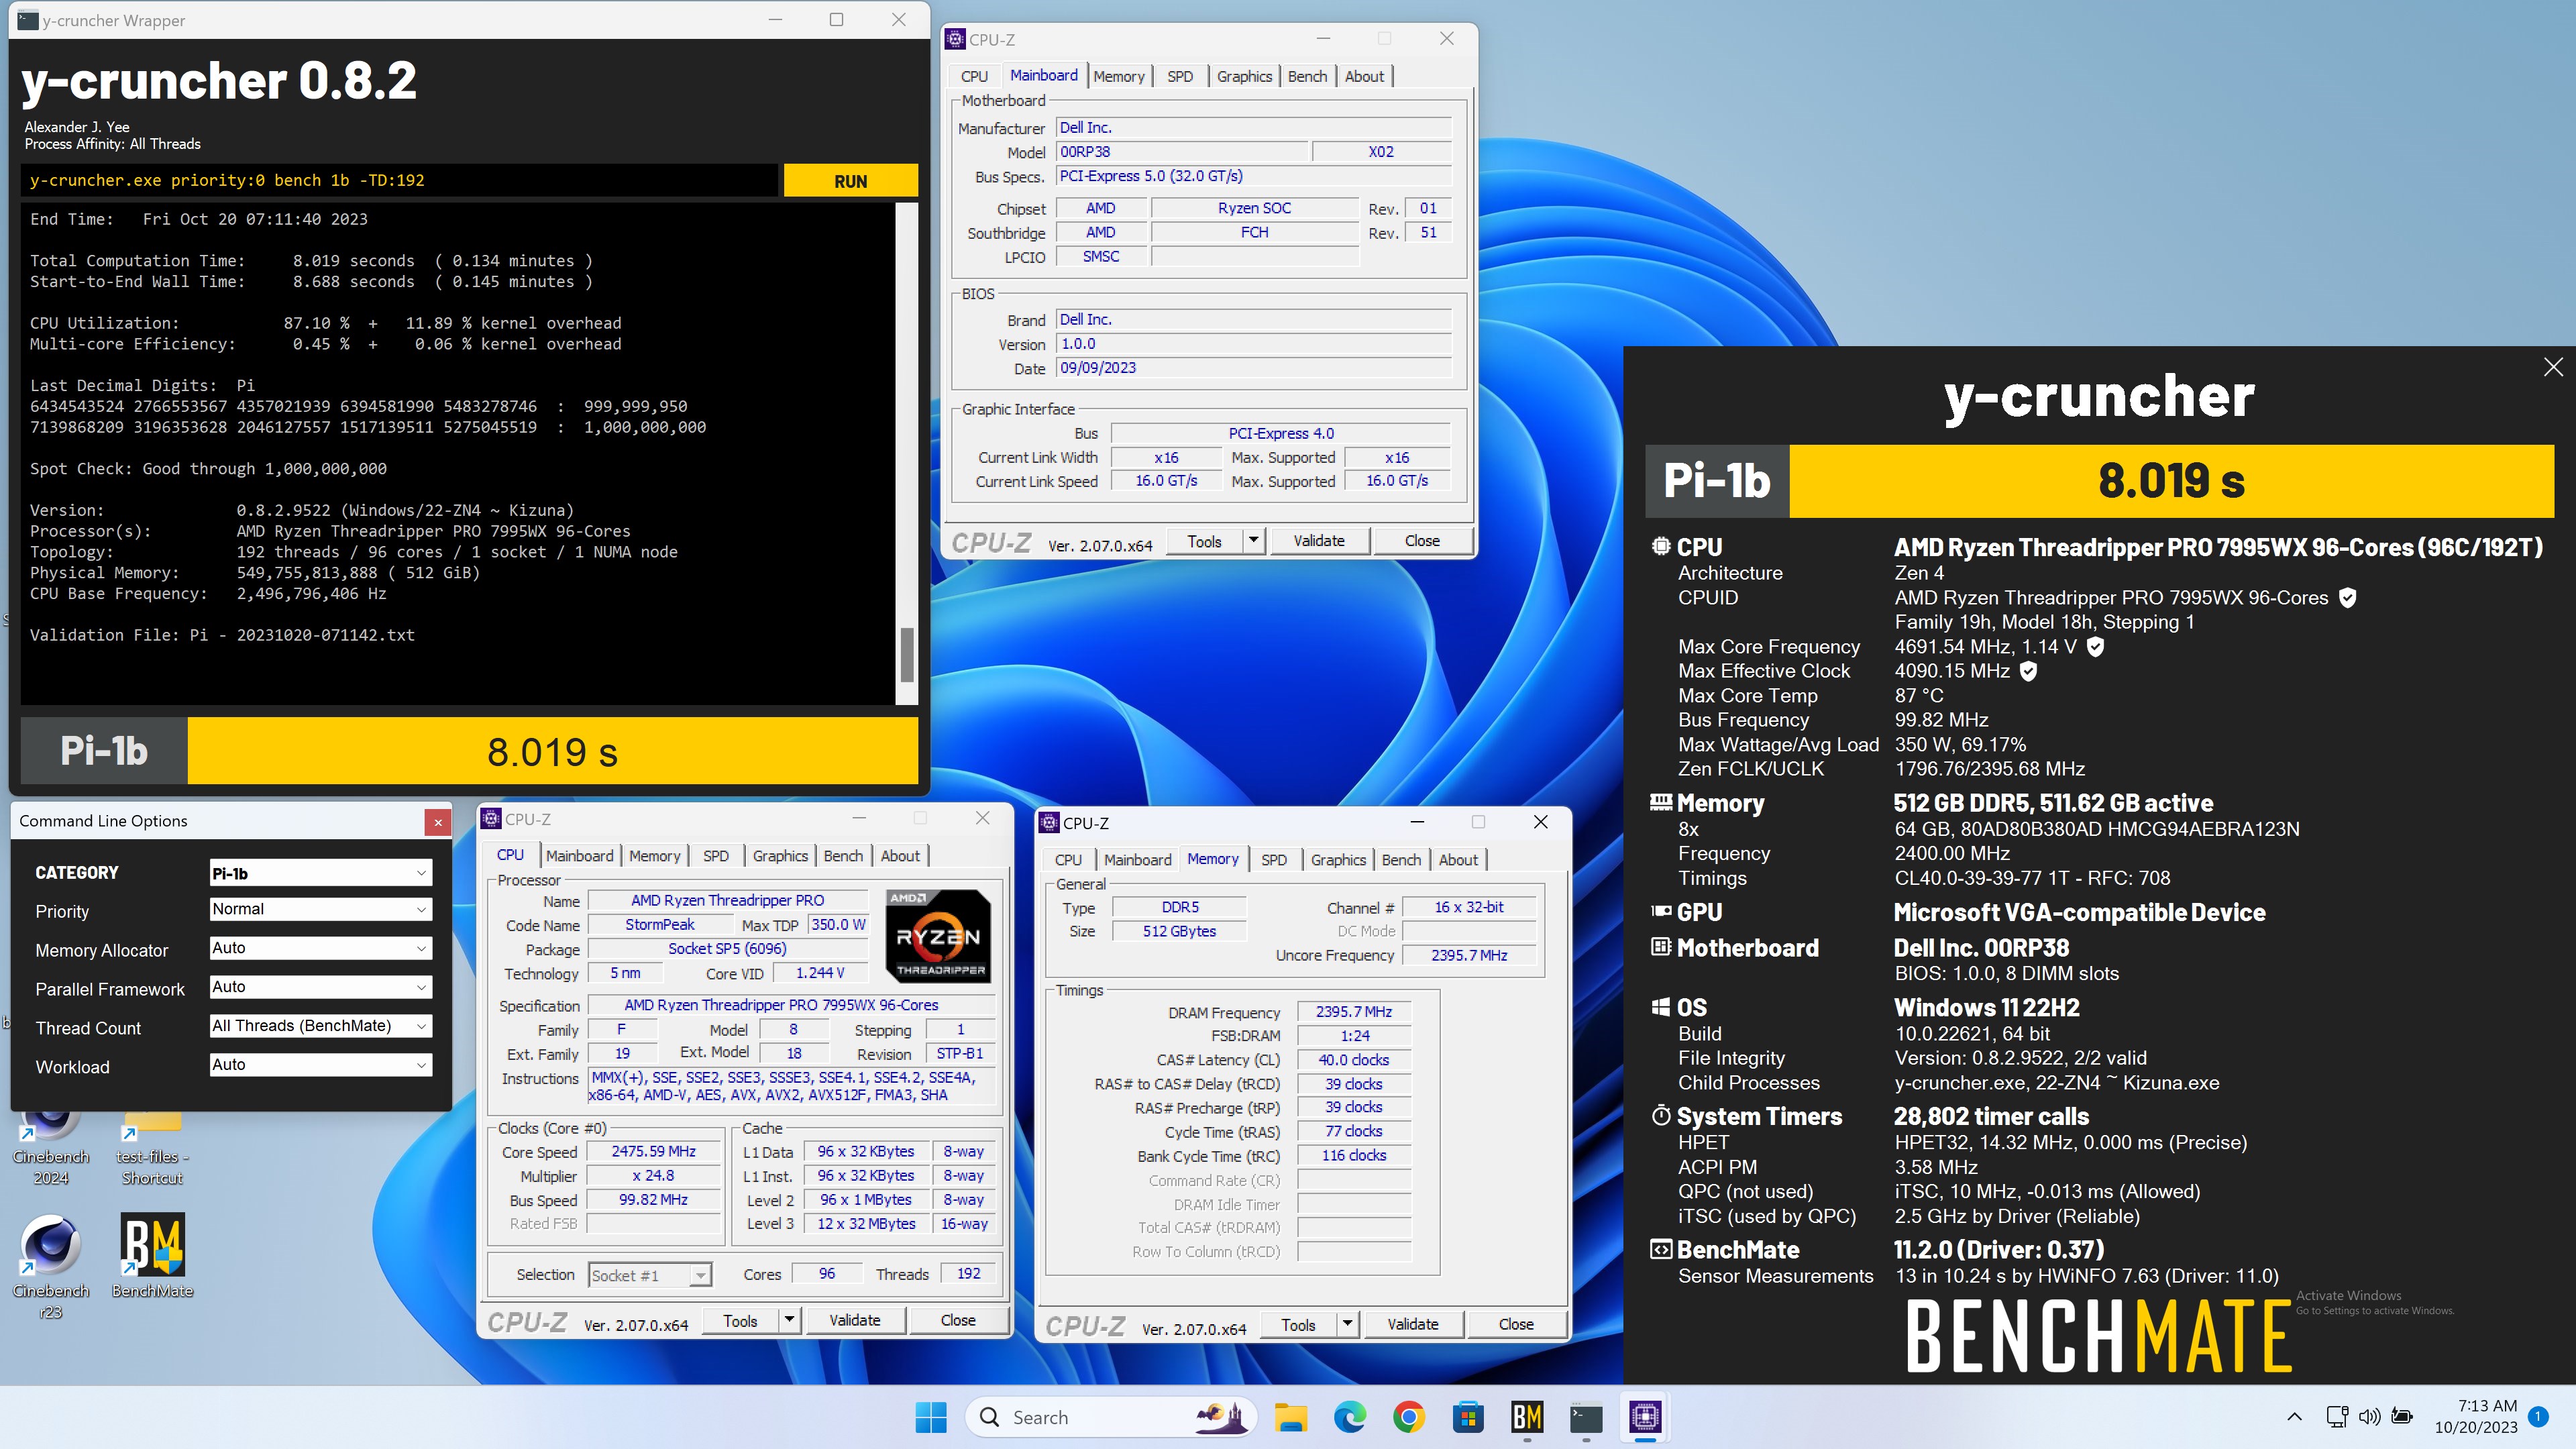Switch to CPU tab in Mainboard CPU-Z window
The height and width of the screenshot is (1449, 2576).
tap(974, 76)
